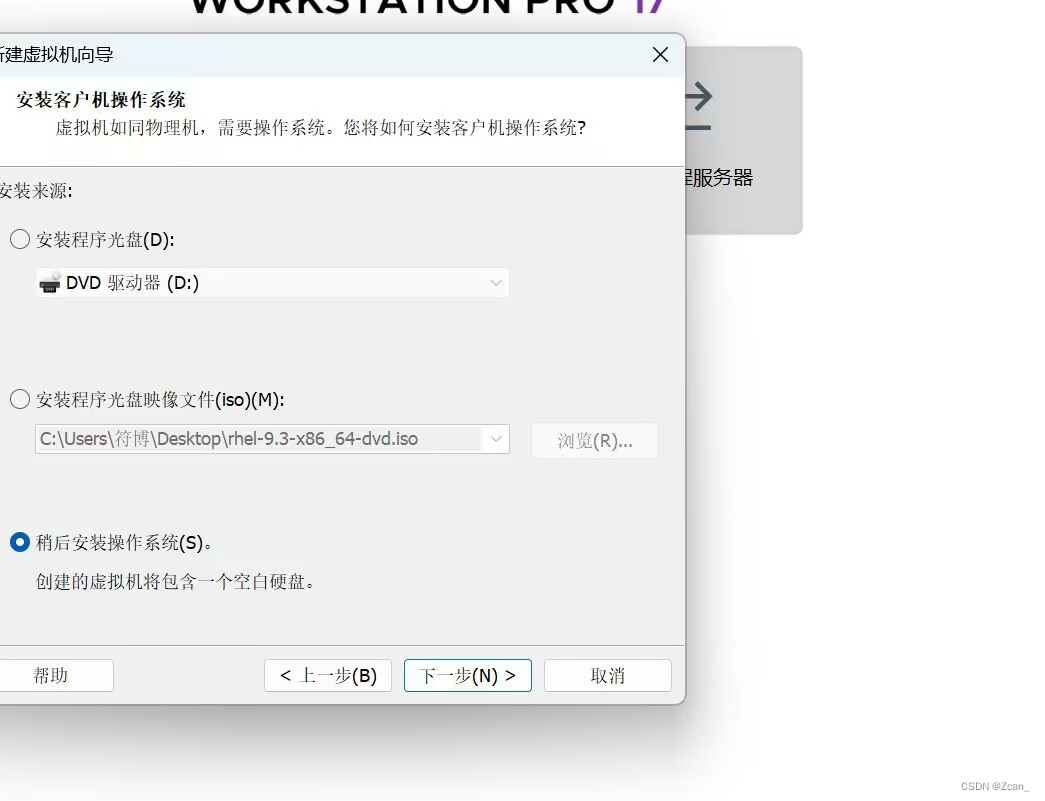Go back with the Previous (B) button

[328, 676]
